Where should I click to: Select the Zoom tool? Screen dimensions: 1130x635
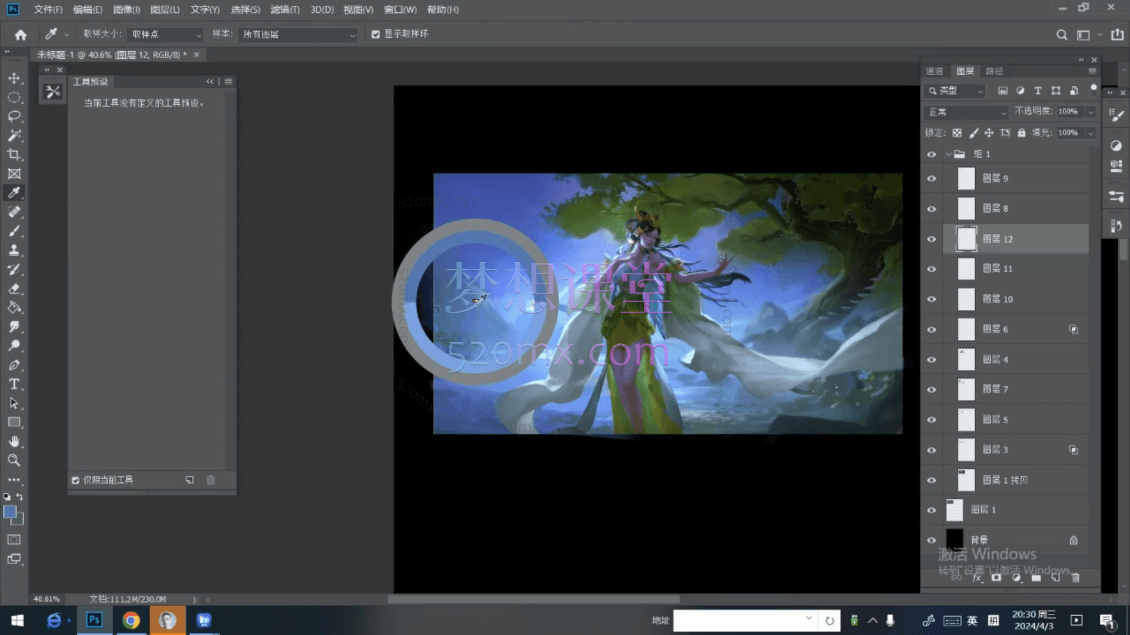point(14,460)
